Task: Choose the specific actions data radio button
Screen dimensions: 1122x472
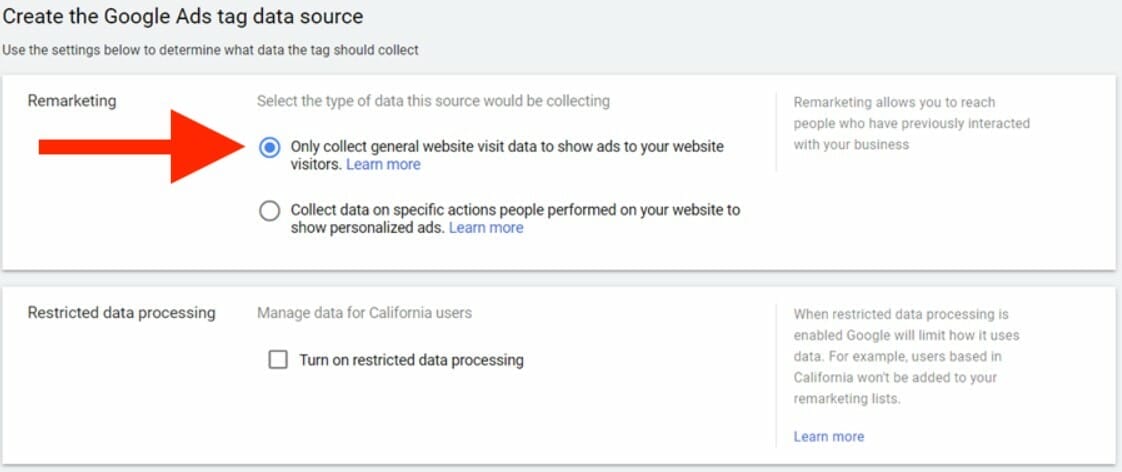Action: click(x=269, y=211)
